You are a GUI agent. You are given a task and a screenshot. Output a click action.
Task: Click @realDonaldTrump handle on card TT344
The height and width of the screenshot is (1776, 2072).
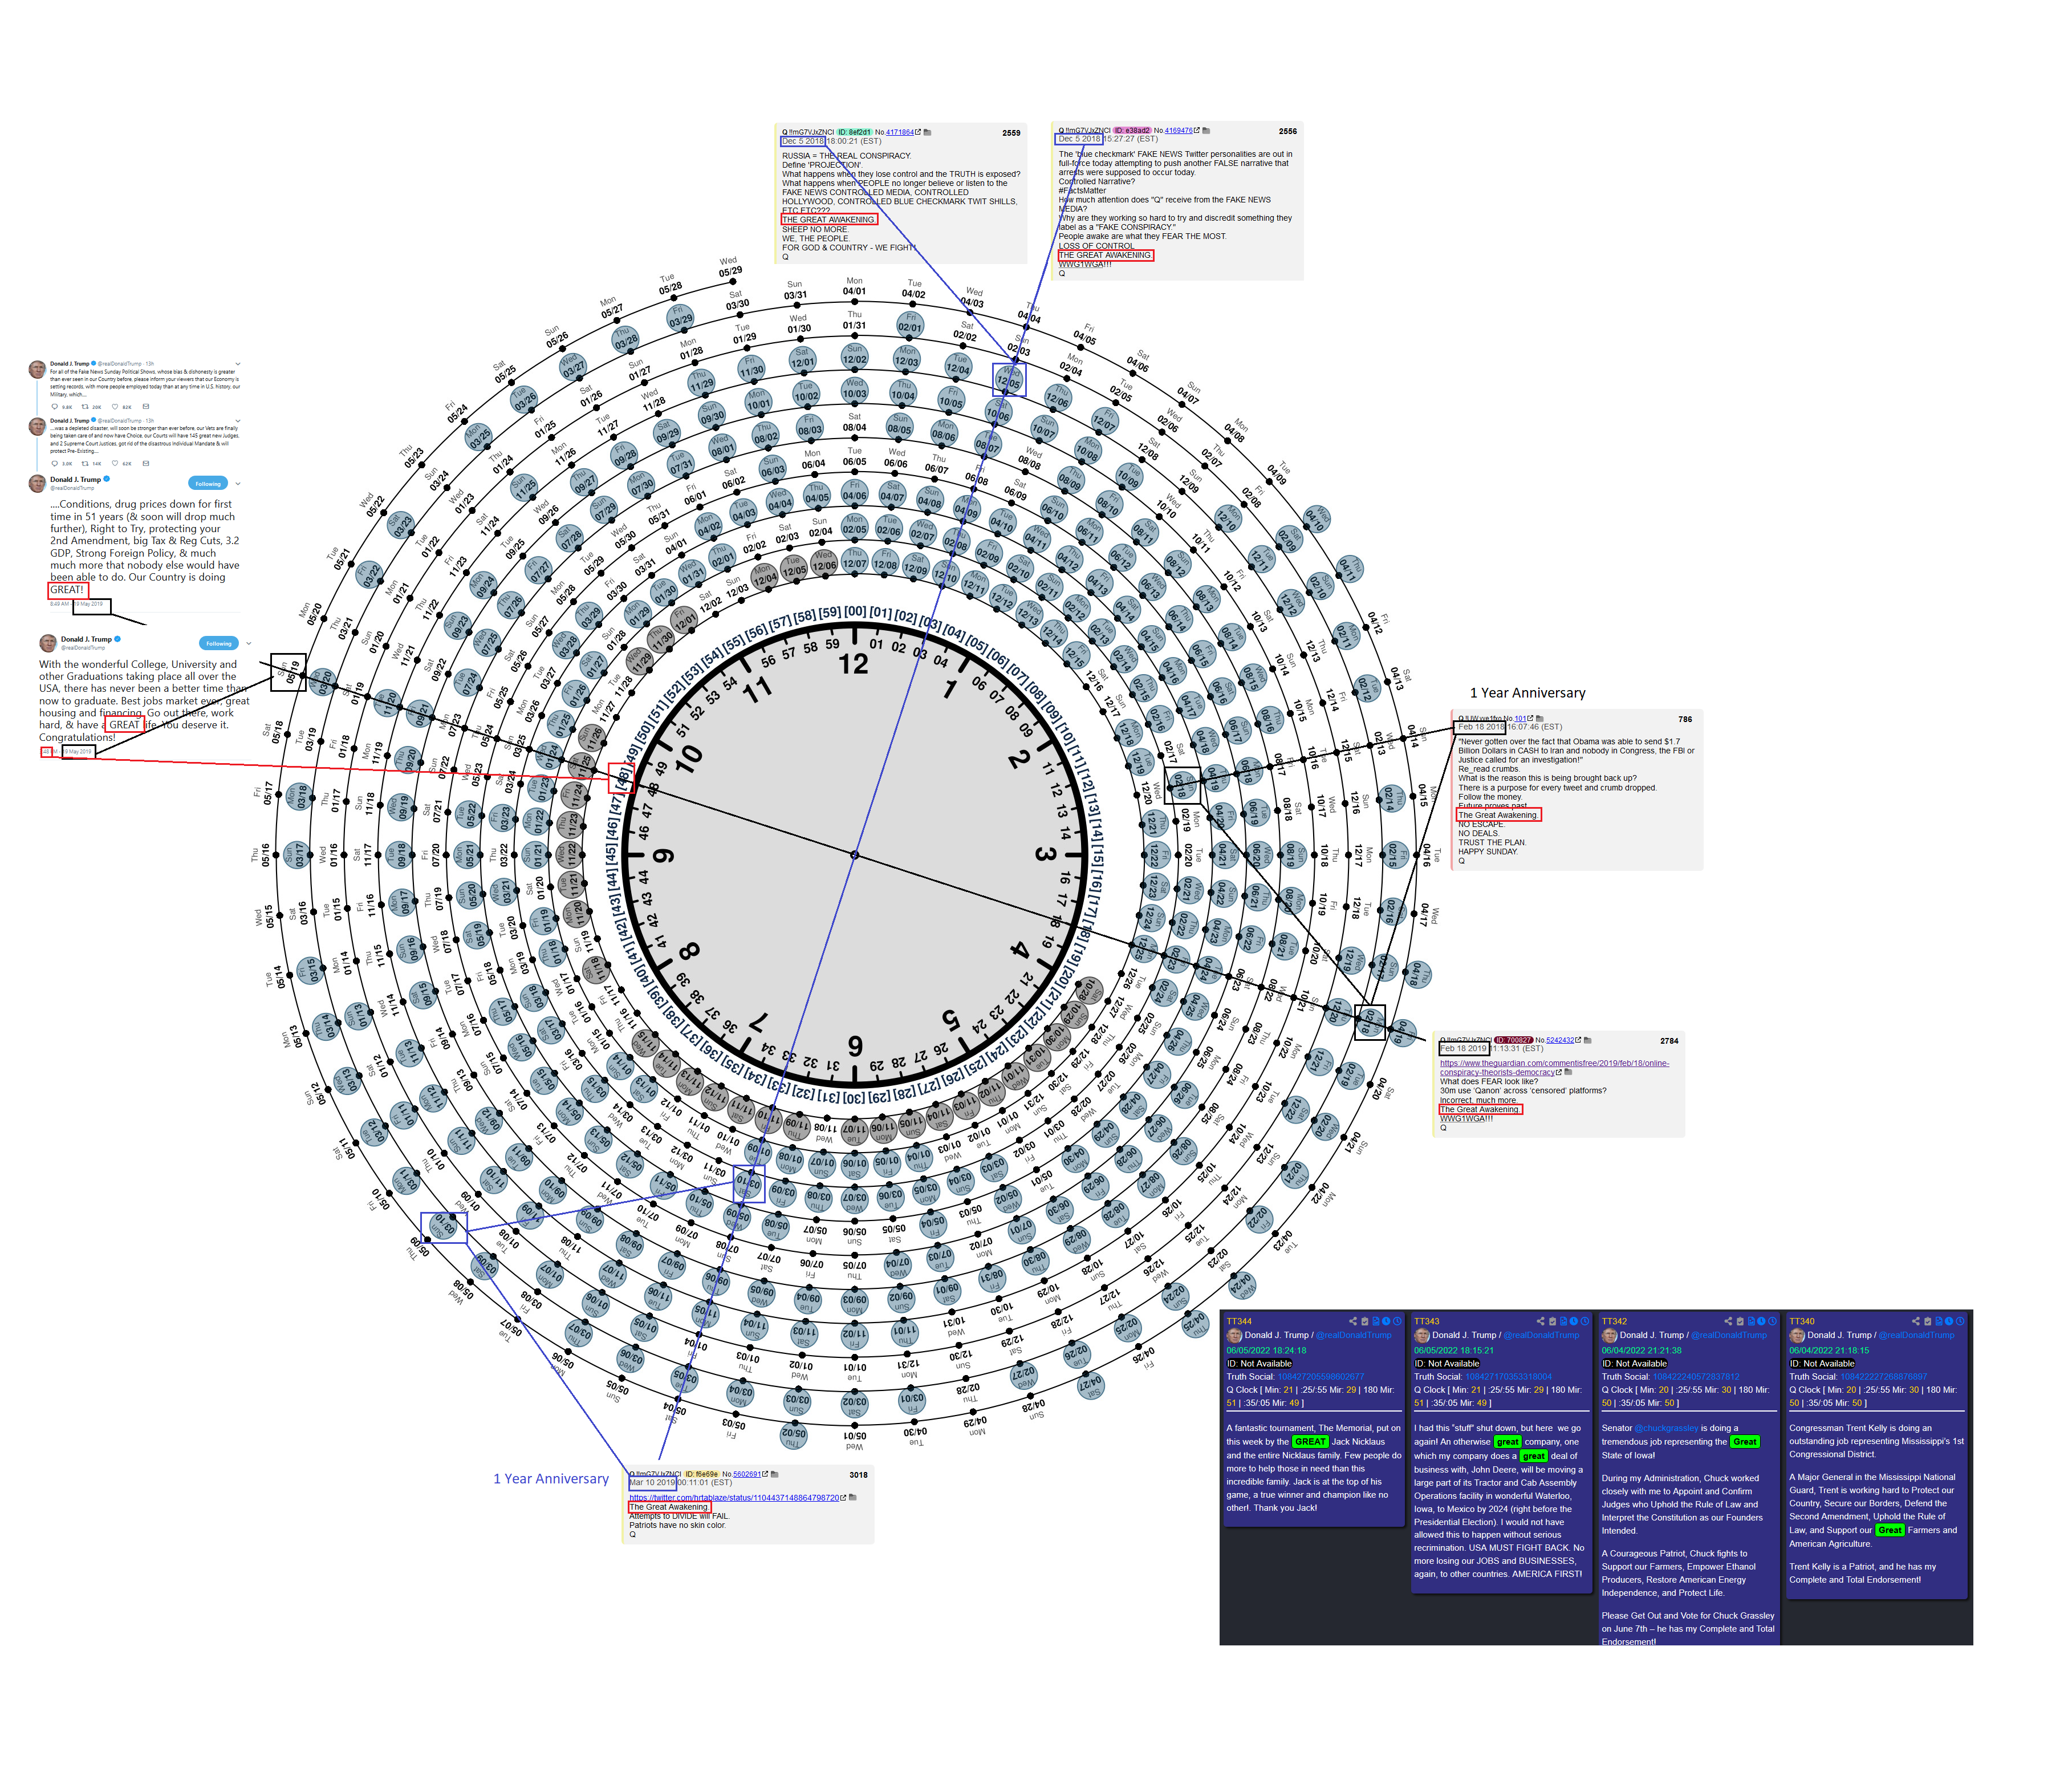point(1354,1335)
